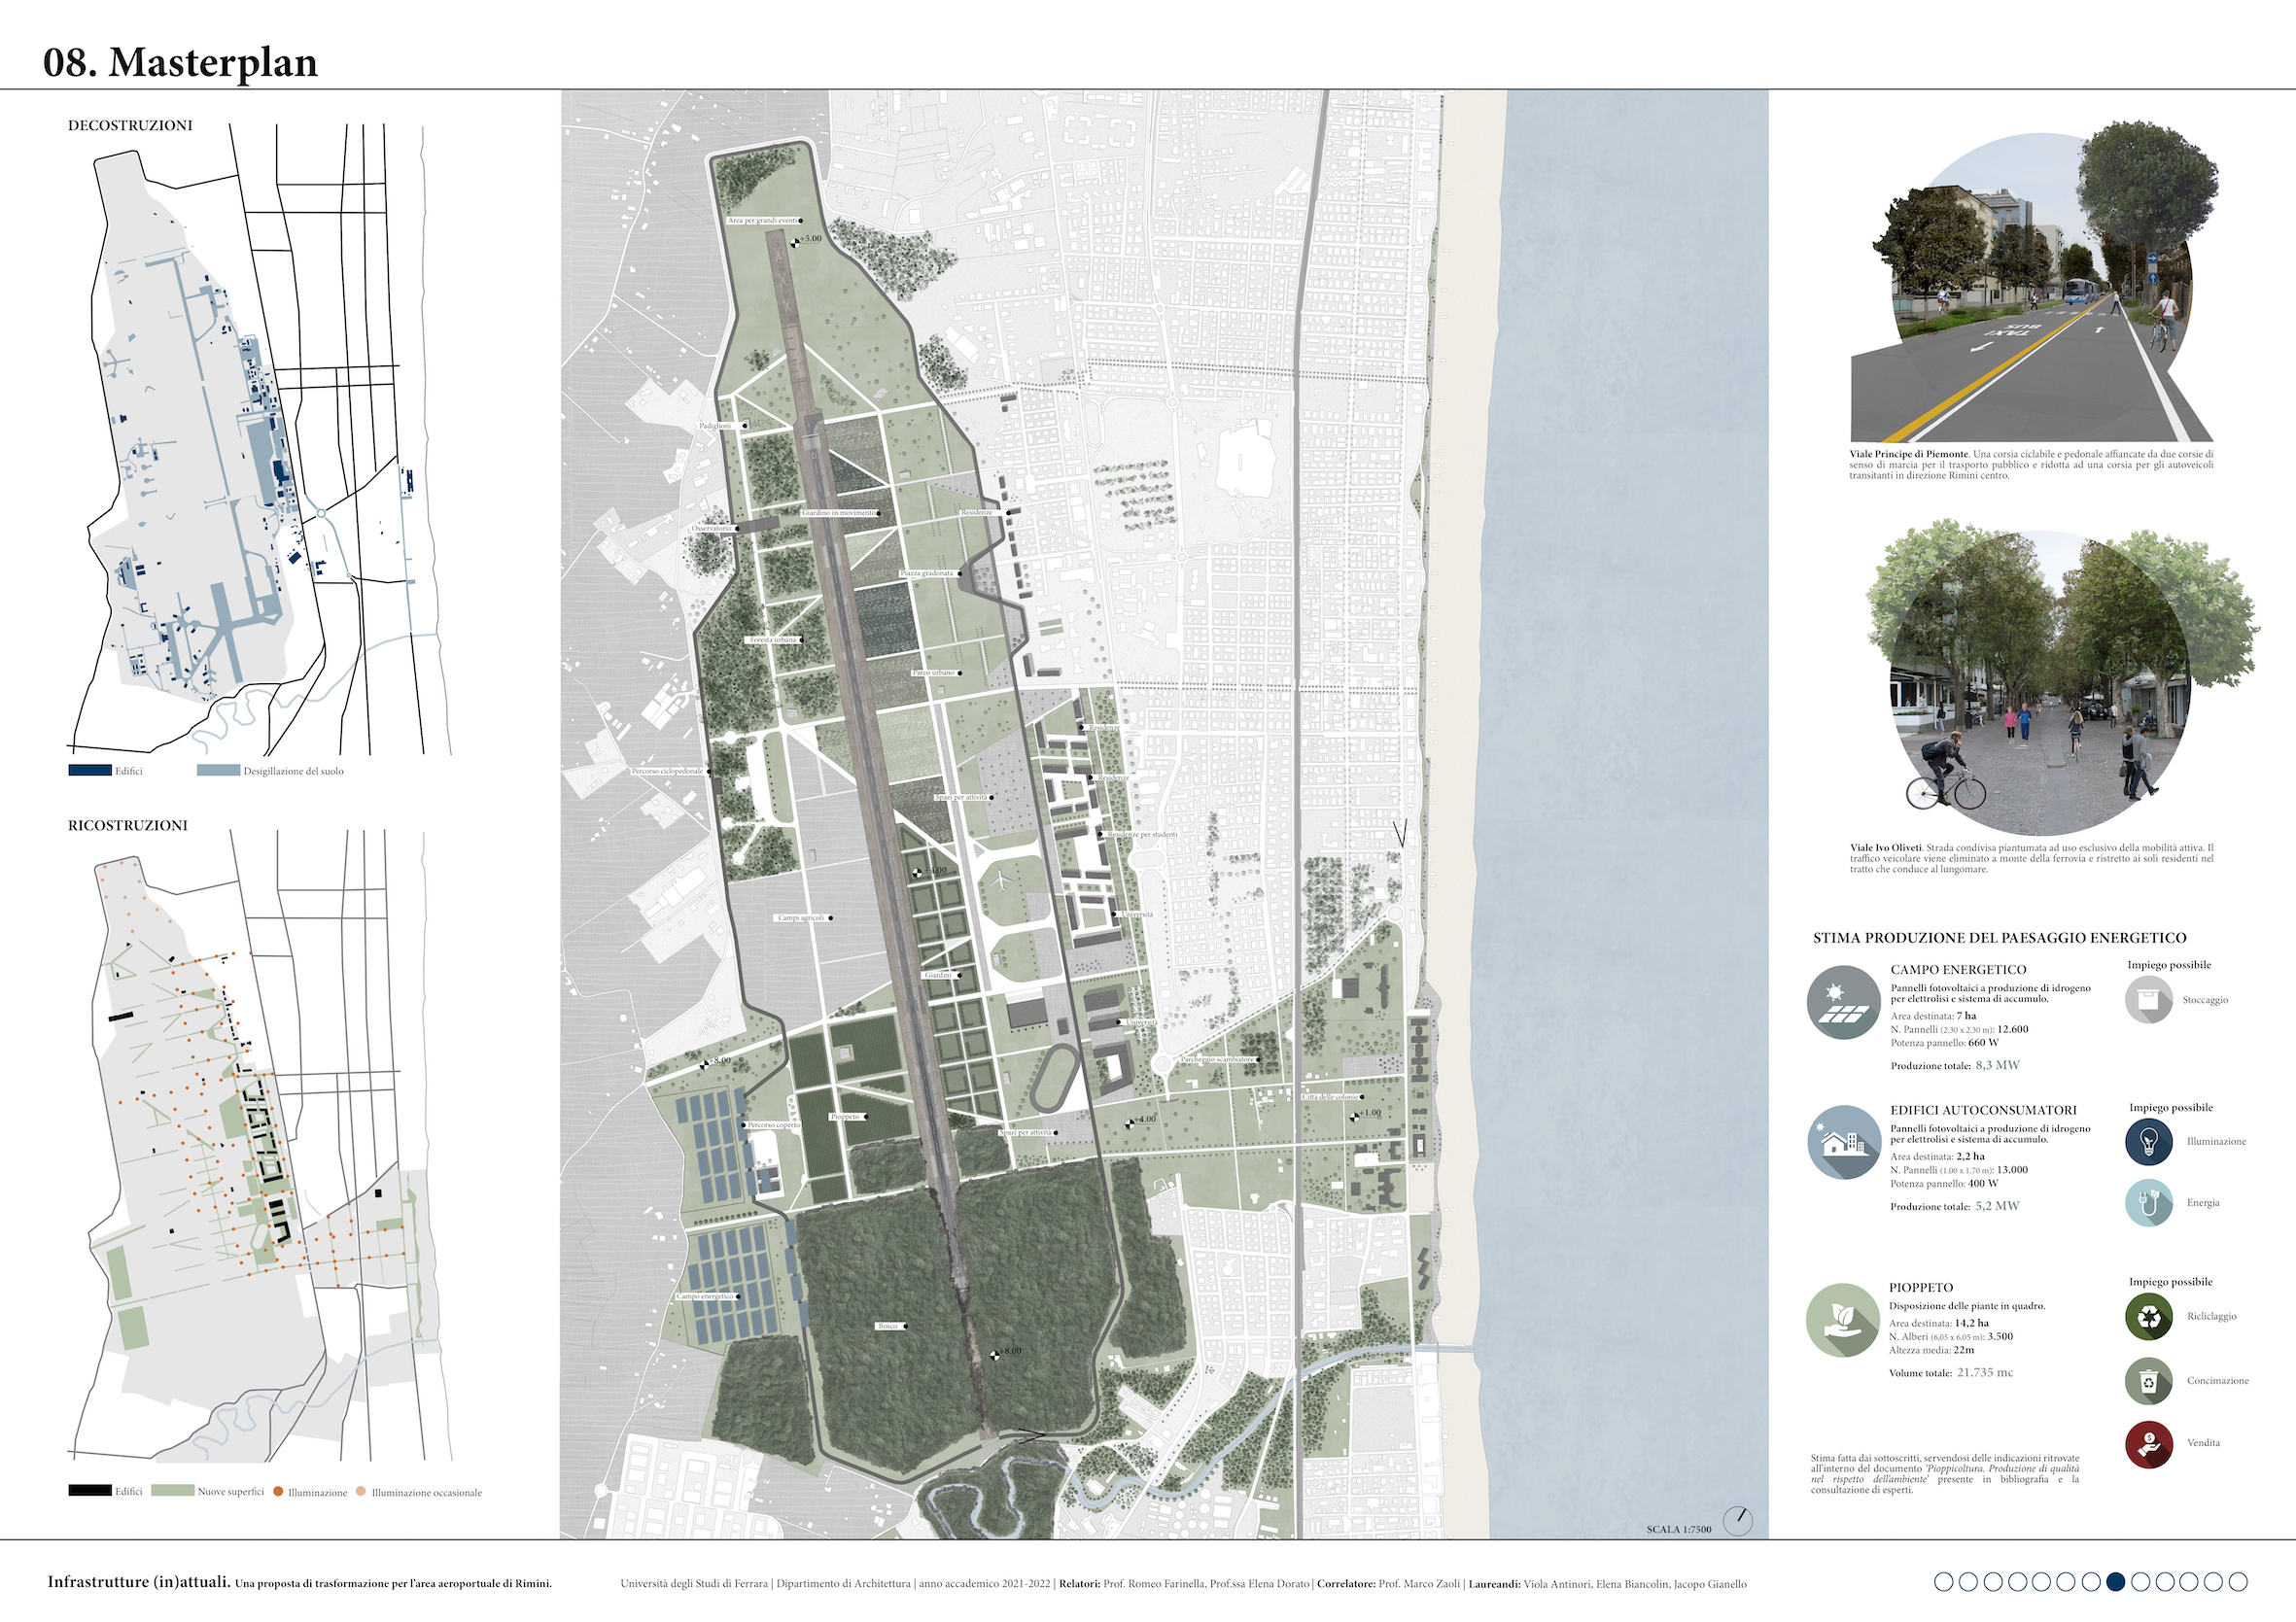Image resolution: width=2296 pixels, height=1622 pixels.
Task: Click the Energia plug icon
Action: (2149, 1203)
